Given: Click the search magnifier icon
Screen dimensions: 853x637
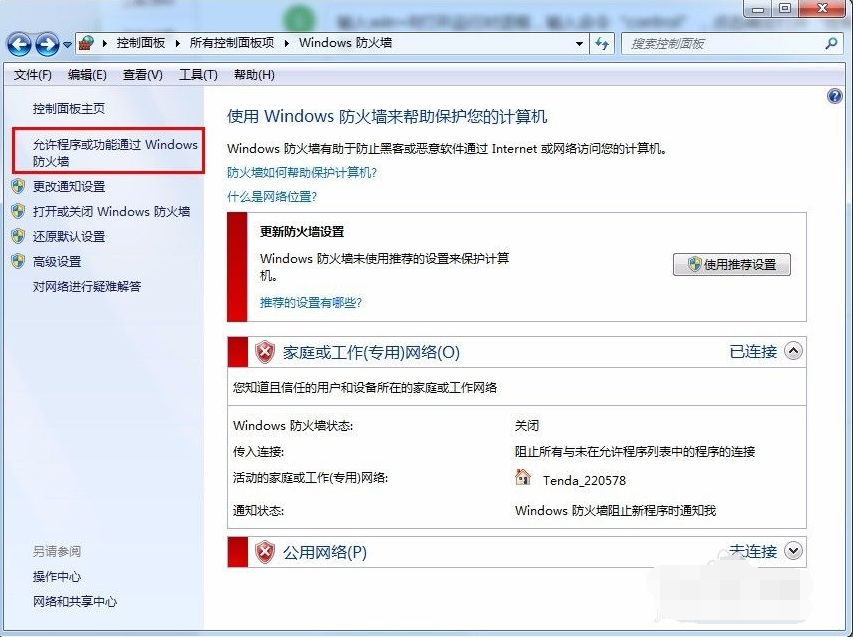Looking at the screenshot, I should tap(831, 44).
